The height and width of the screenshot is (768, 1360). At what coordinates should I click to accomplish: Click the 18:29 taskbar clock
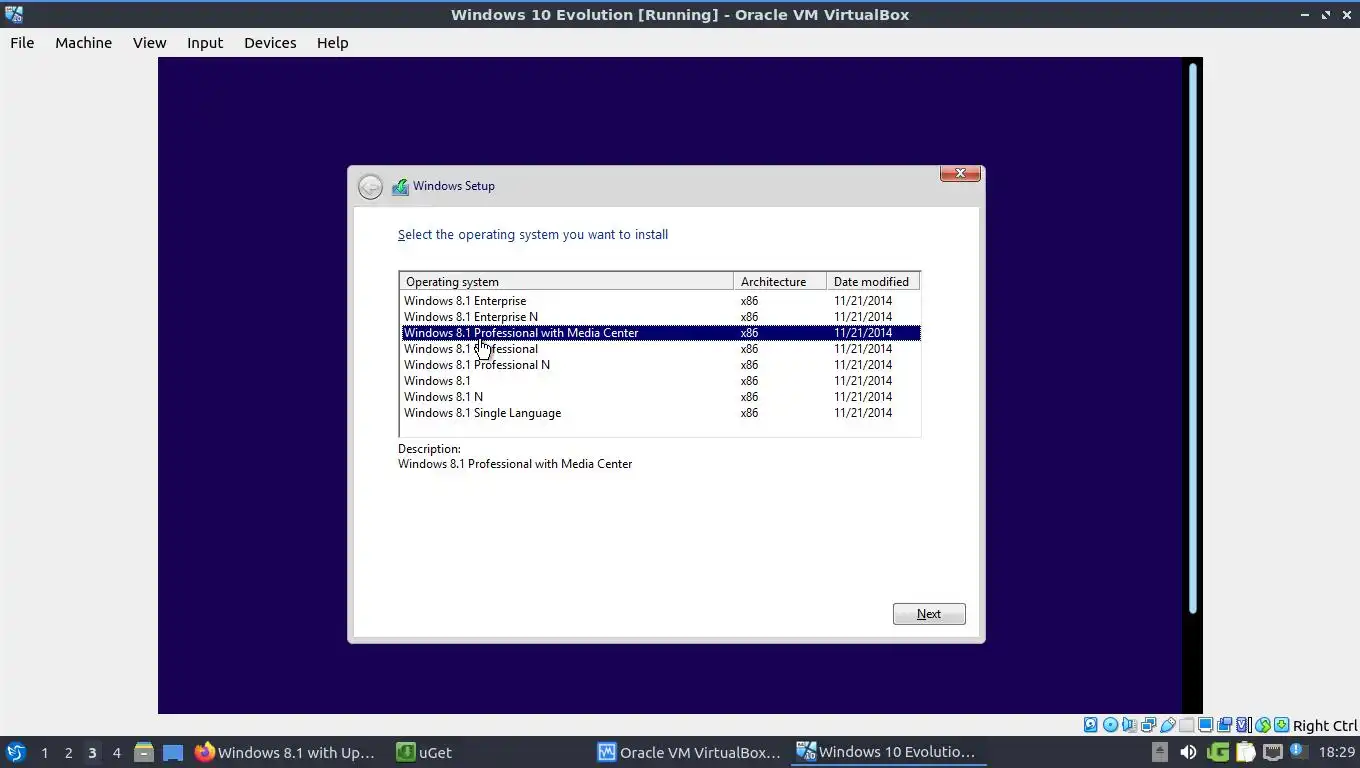(x=1336, y=752)
